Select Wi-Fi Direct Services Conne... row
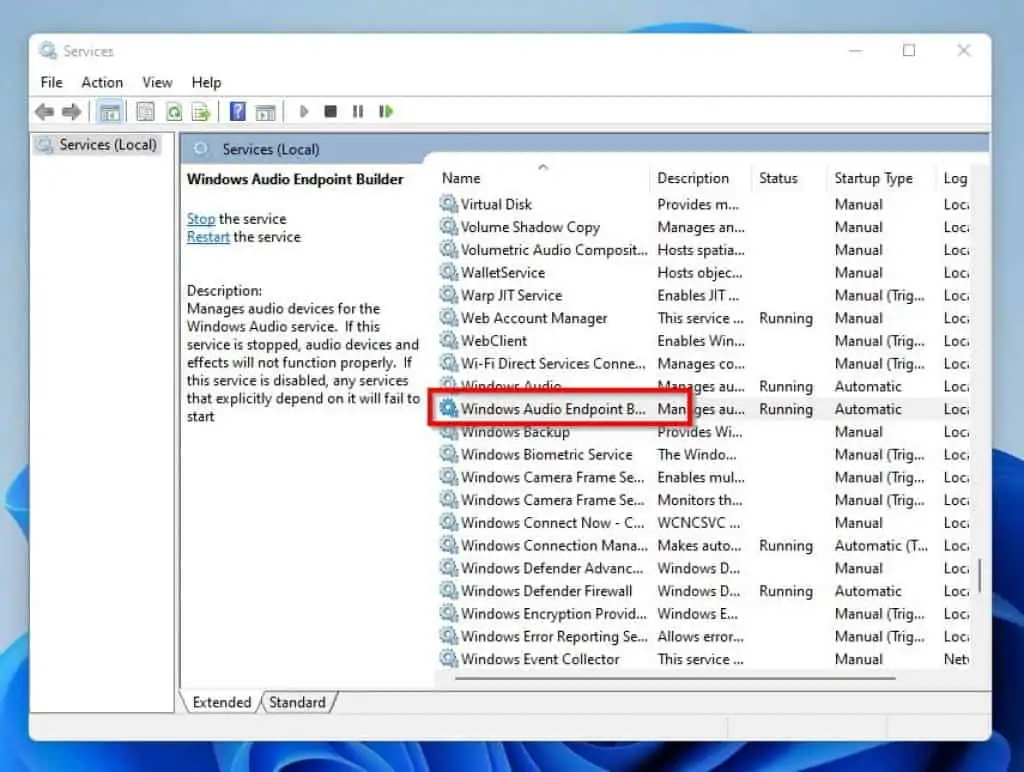 [553, 363]
